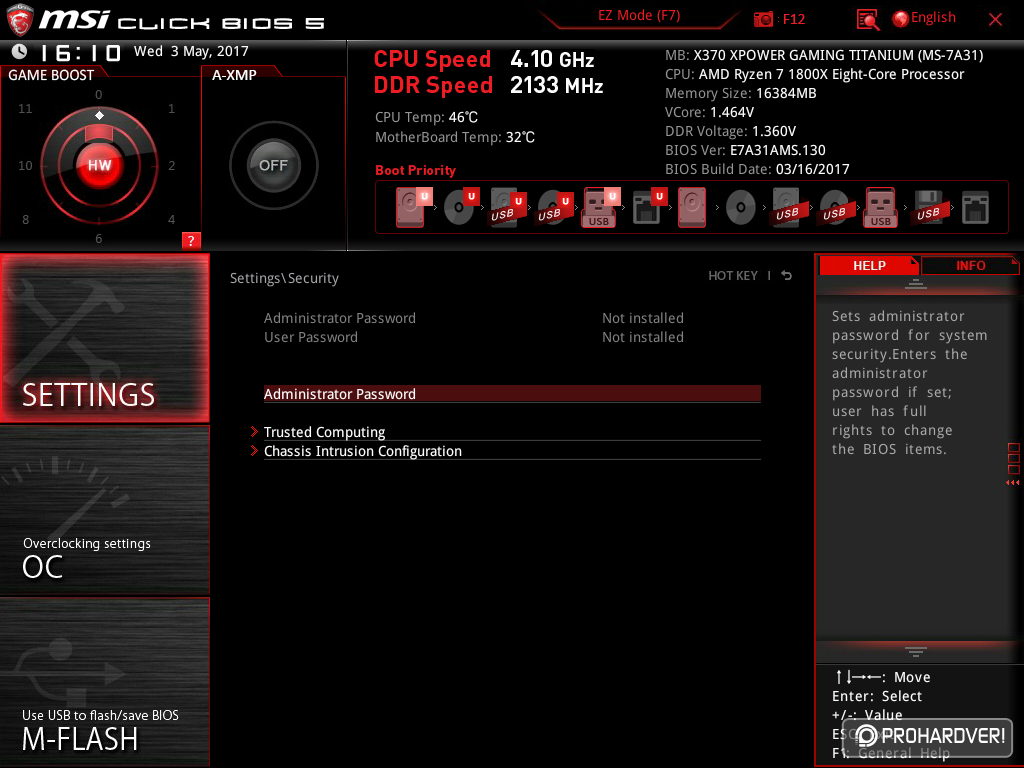Open the OC overclocking settings tile
This screenshot has width=1024, height=768.
coord(104,511)
